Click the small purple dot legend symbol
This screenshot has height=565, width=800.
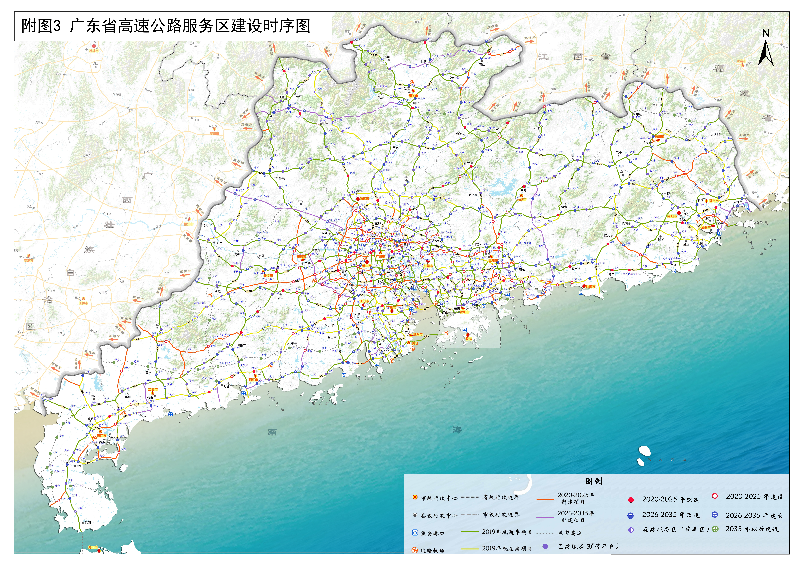(546, 548)
